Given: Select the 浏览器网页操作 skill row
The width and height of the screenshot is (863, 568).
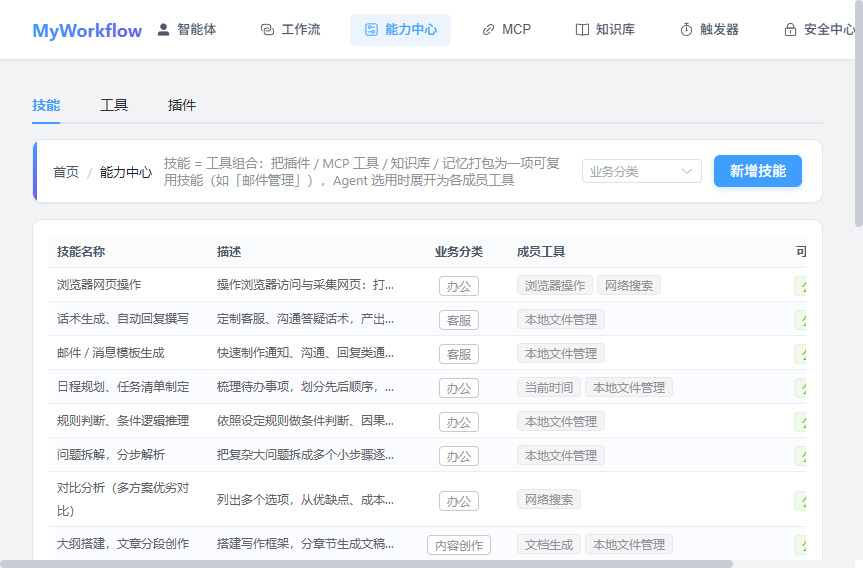Looking at the screenshot, I should [427, 285].
